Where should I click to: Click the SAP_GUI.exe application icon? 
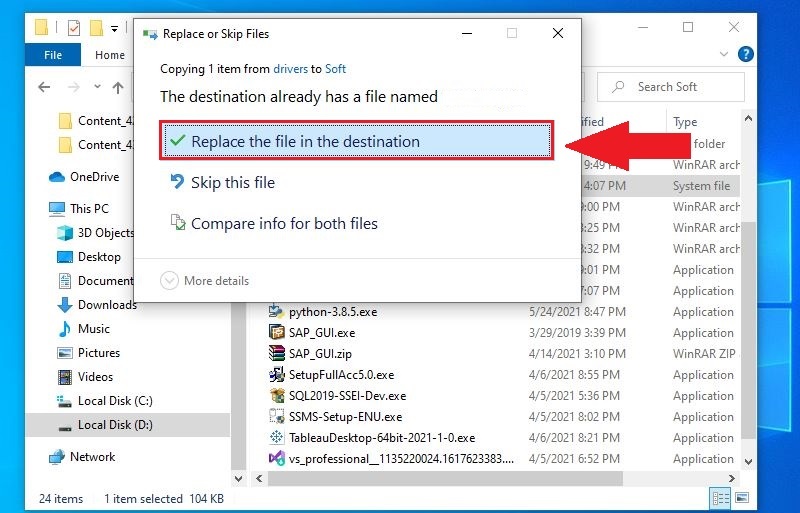point(277,332)
